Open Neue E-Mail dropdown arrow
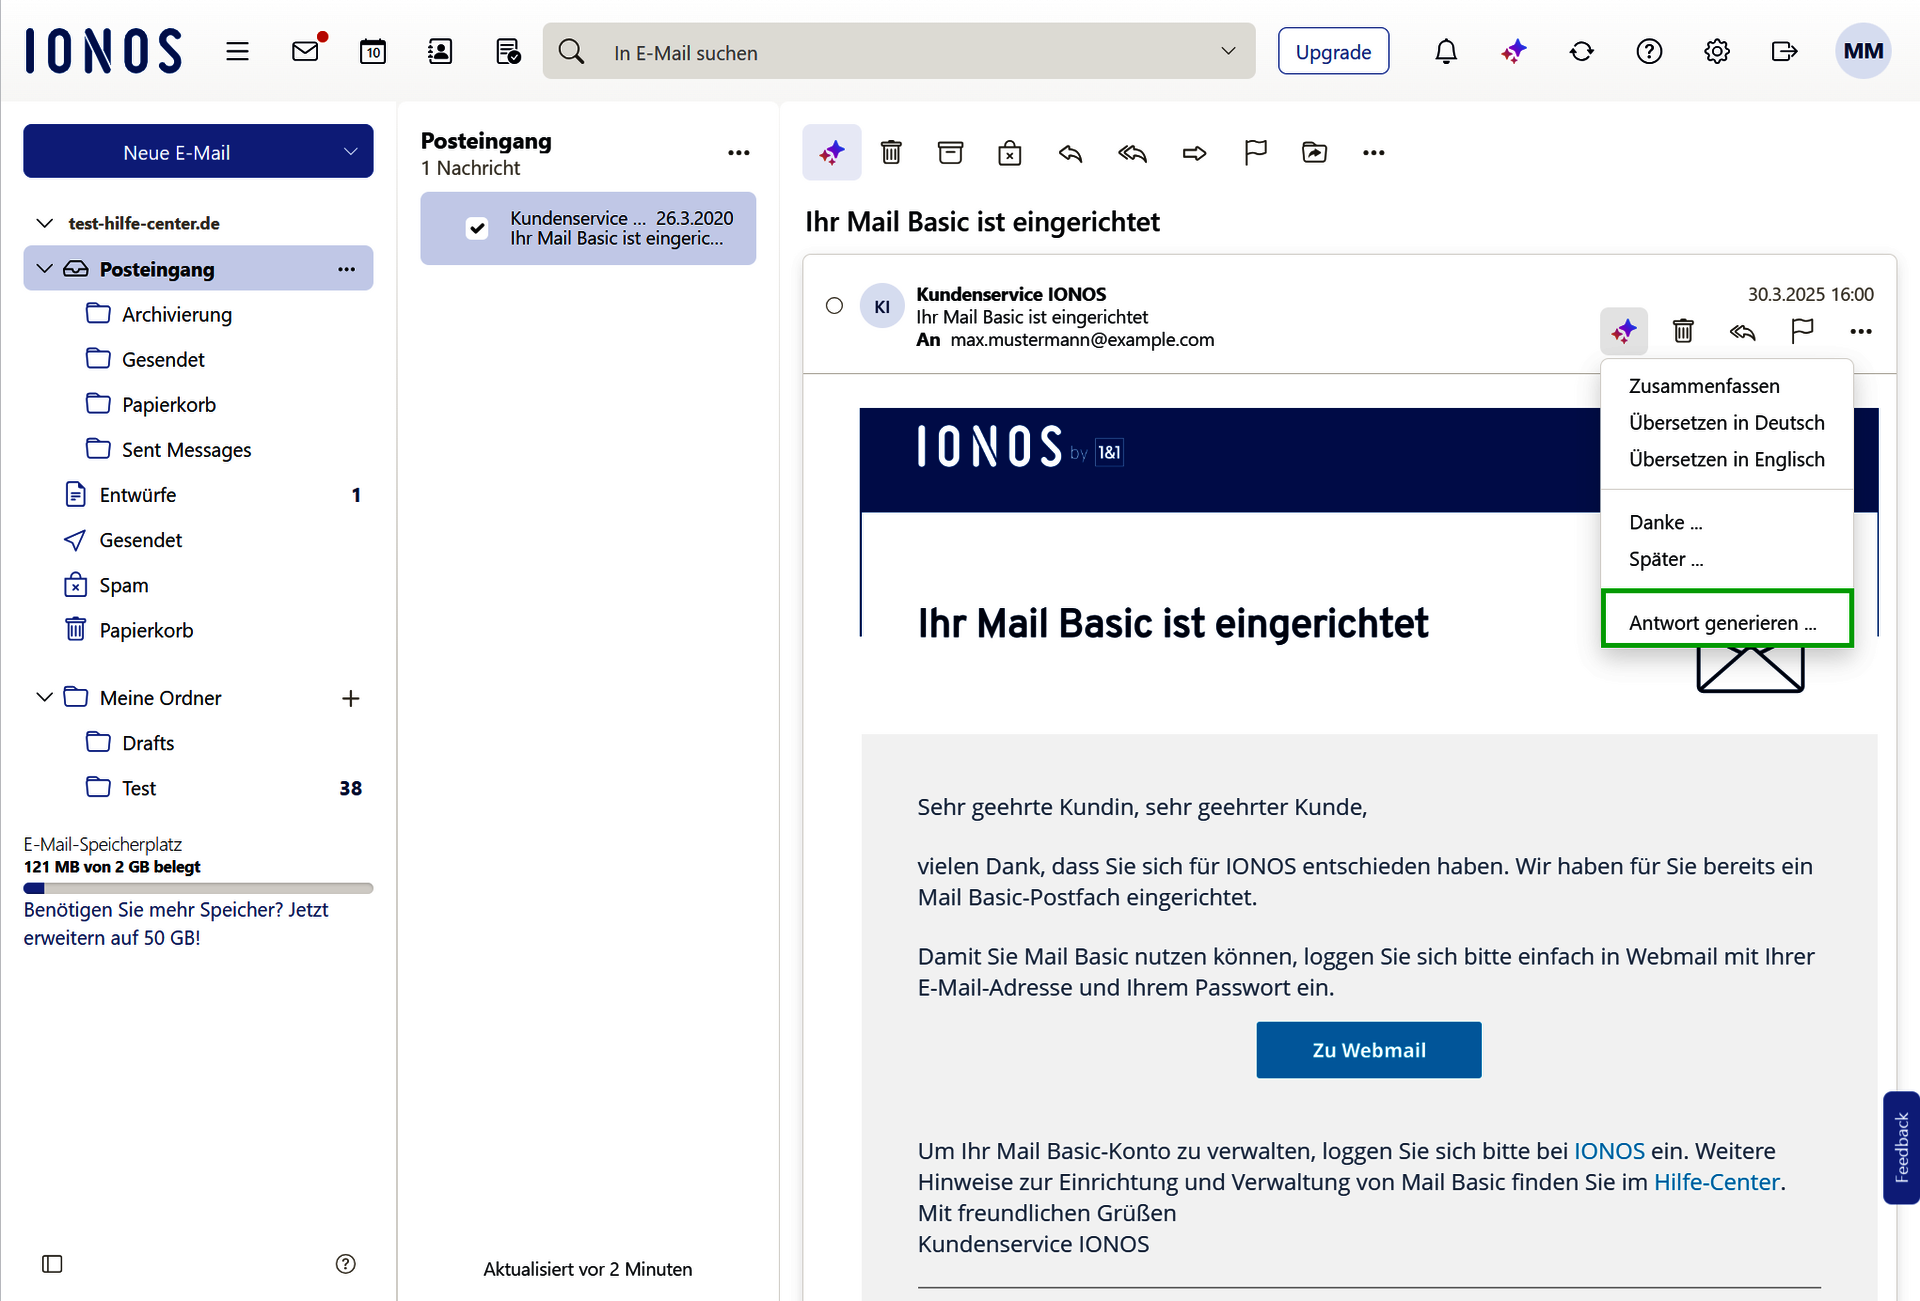This screenshot has height=1301, width=1920. point(350,152)
